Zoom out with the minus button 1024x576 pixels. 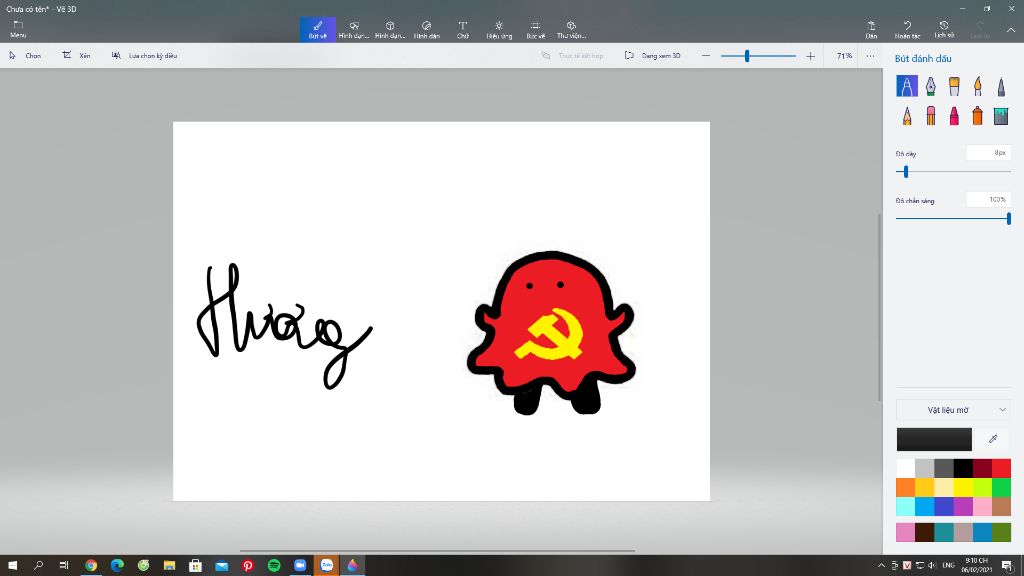tap(706, 56)
